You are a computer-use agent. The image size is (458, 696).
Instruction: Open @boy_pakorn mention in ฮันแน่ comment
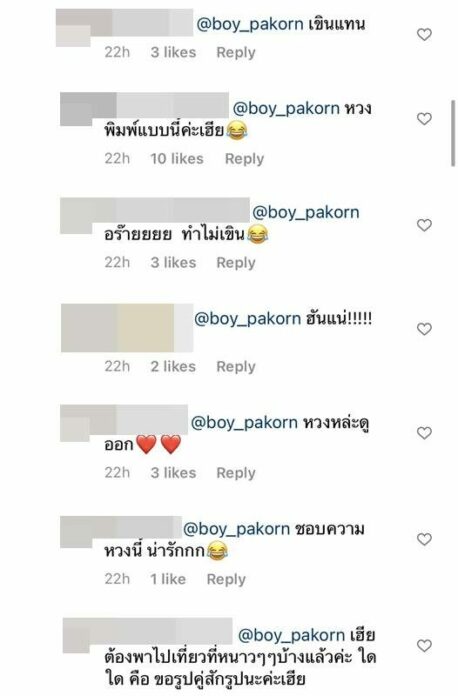click(248, 319)
